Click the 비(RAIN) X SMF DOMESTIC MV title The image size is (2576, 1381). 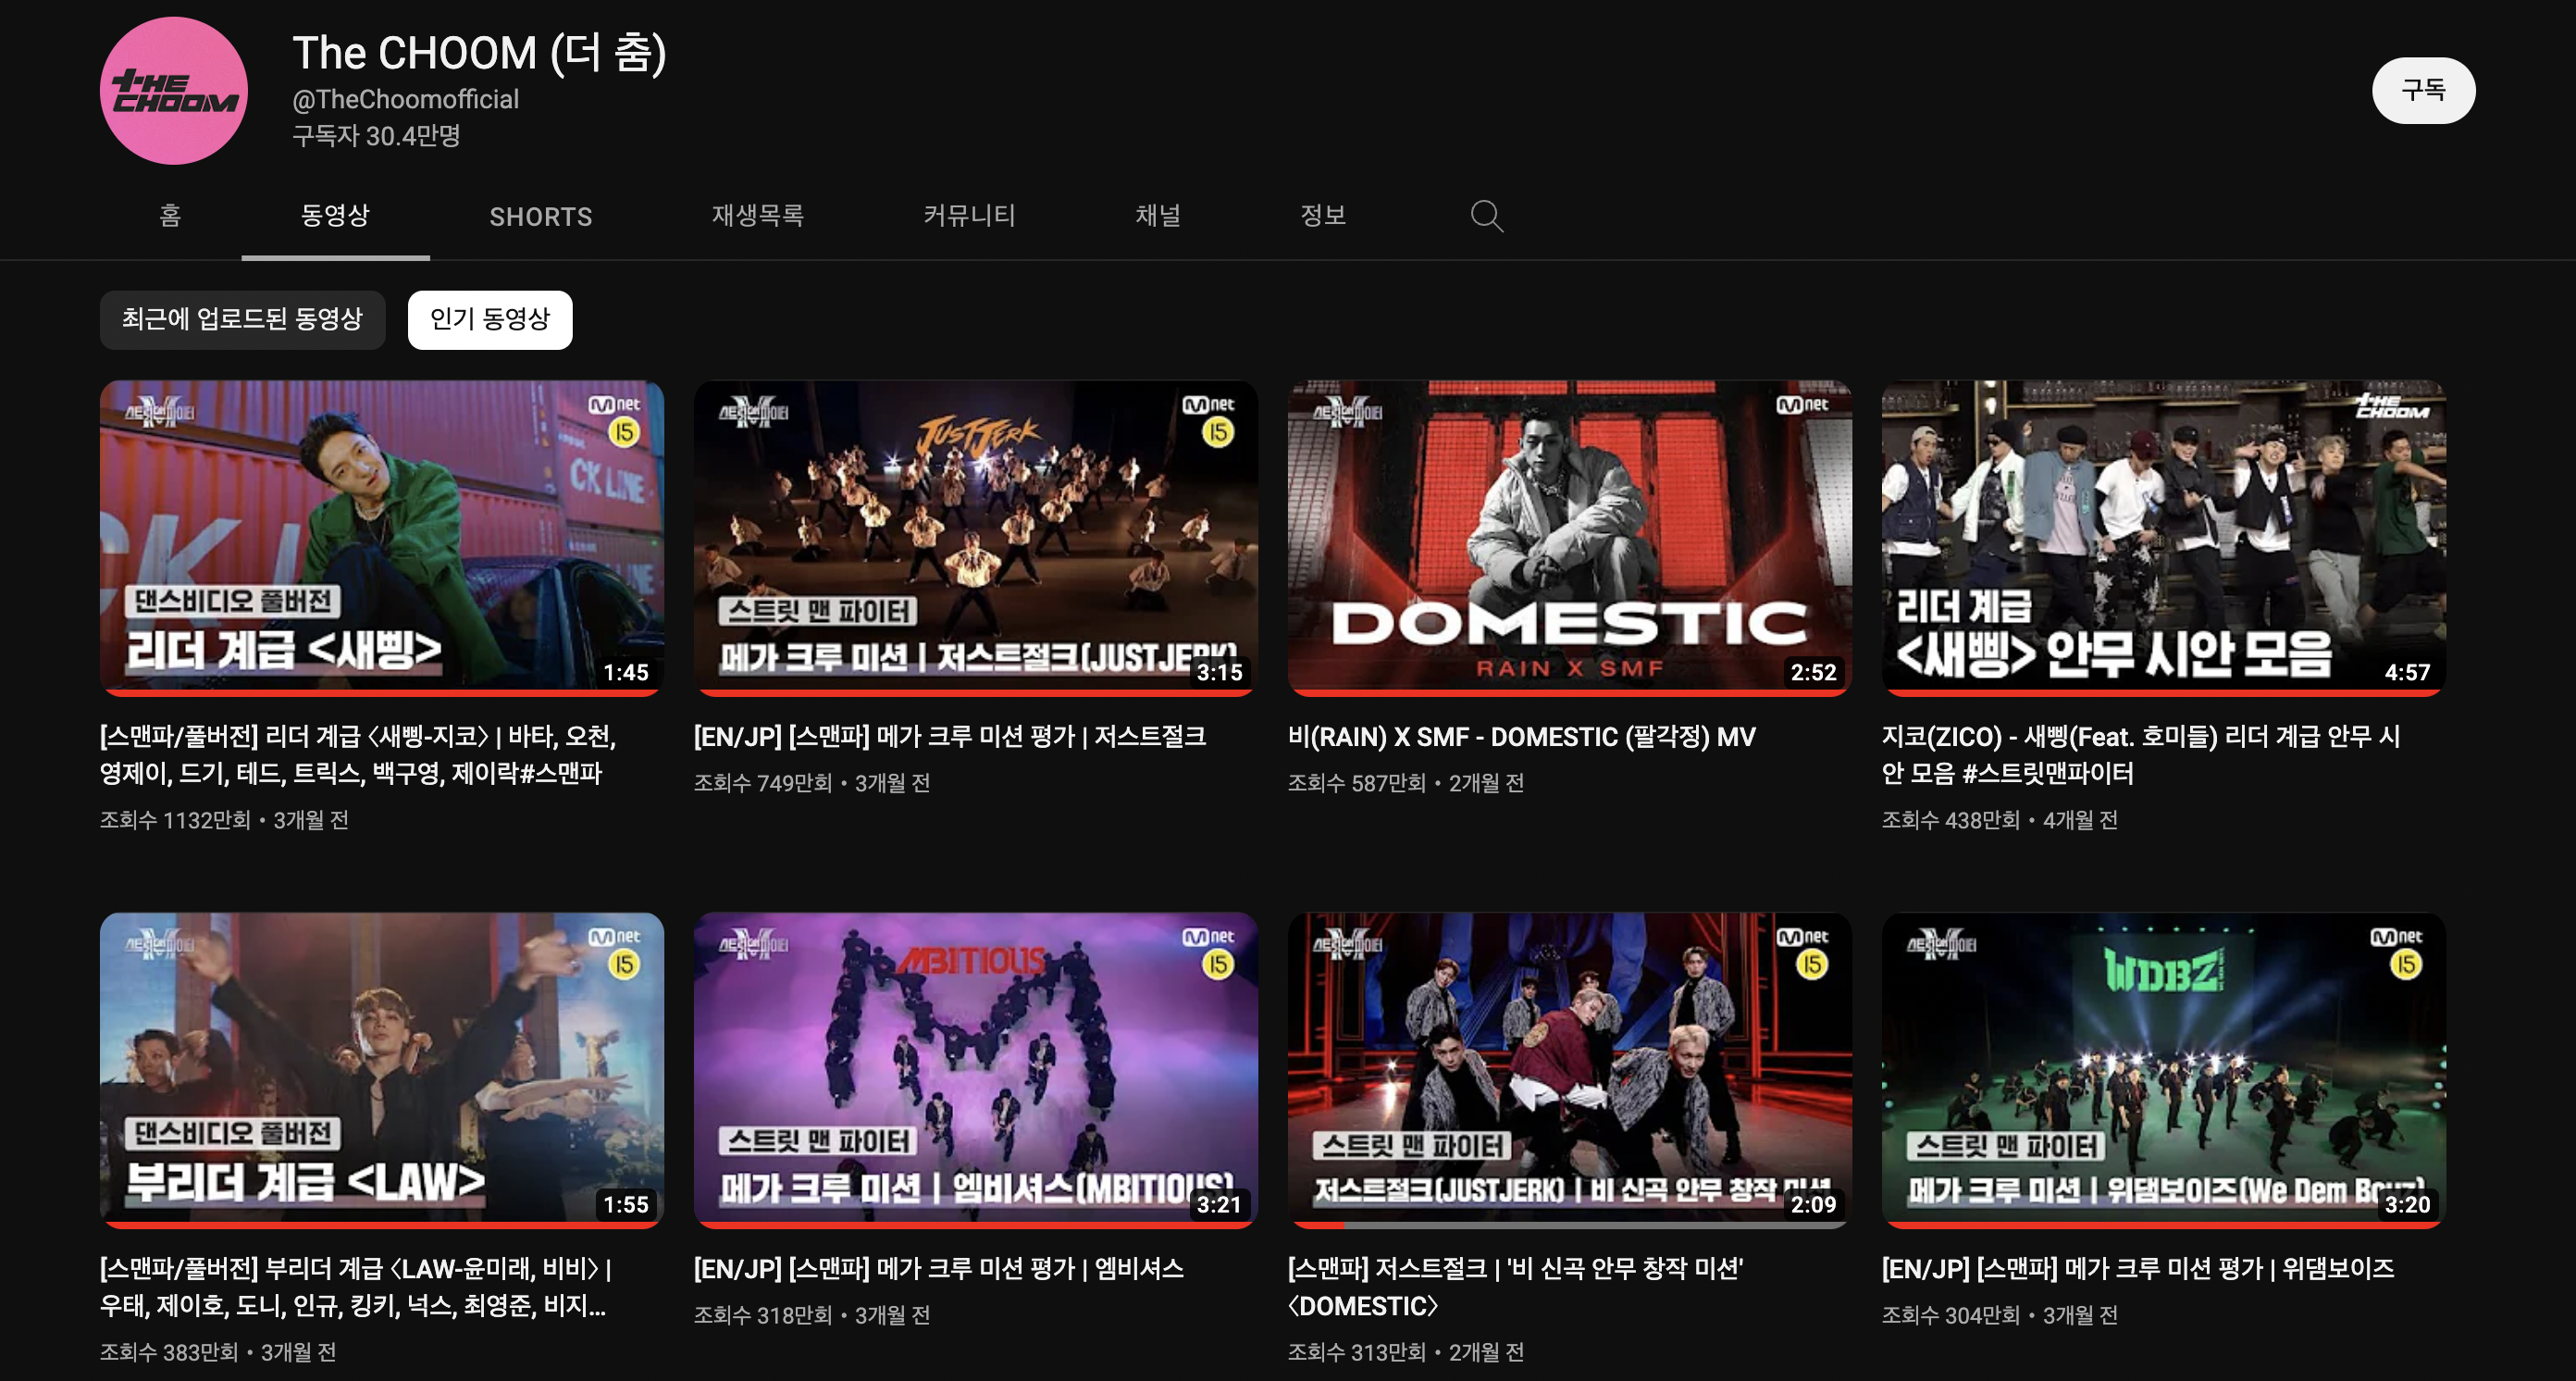coord(1520,737)
